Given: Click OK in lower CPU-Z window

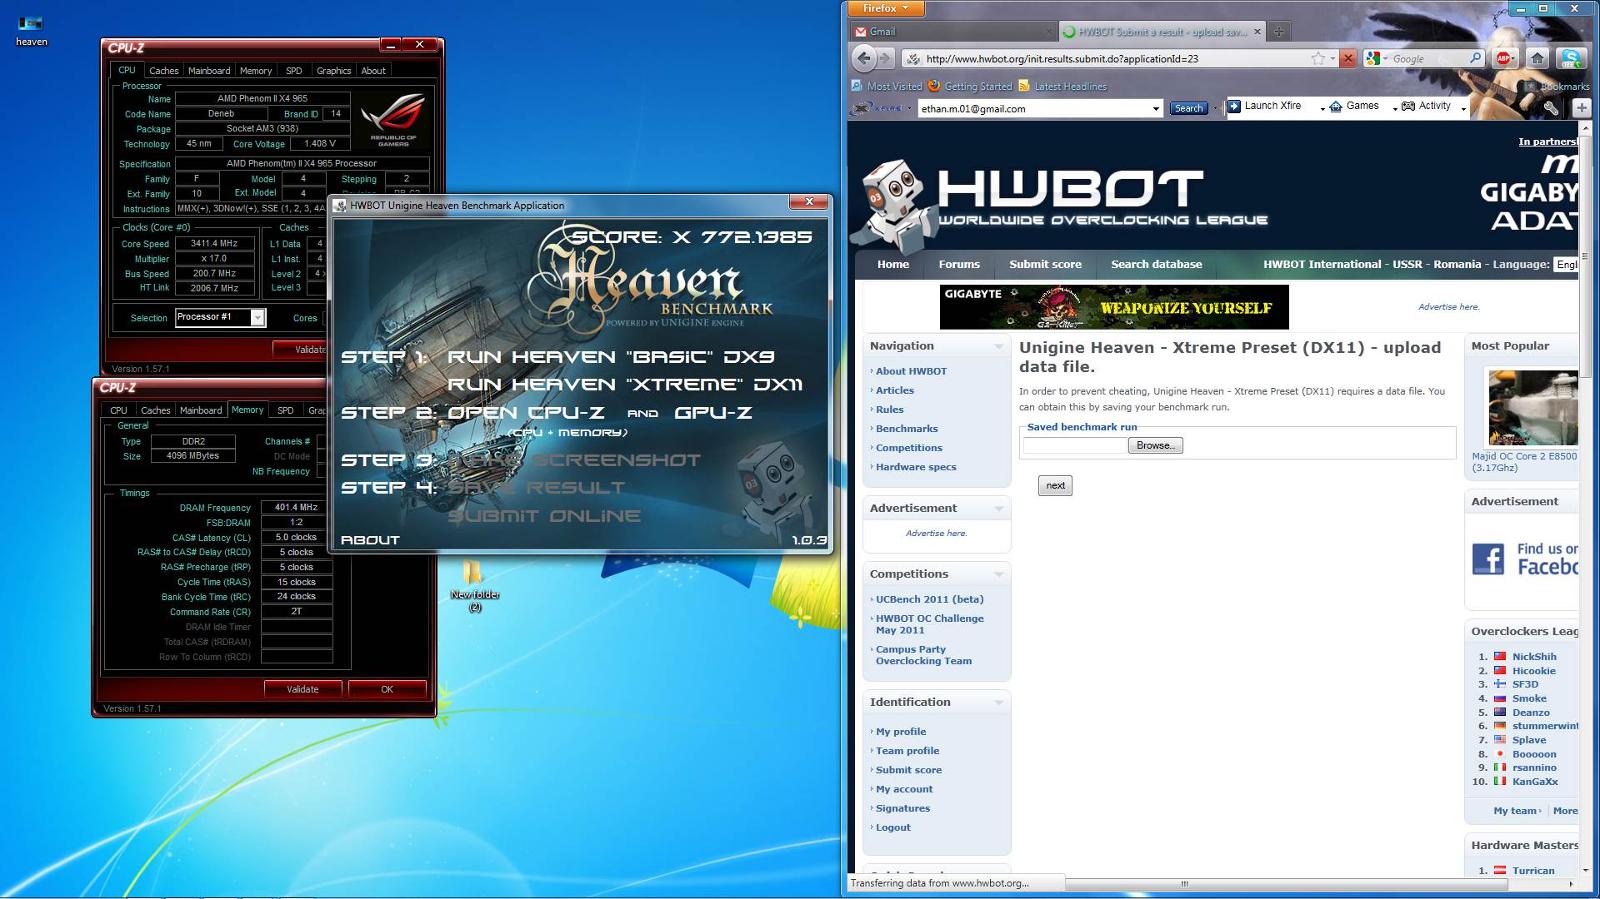Looking at the screenshot, I should point(387,689).
